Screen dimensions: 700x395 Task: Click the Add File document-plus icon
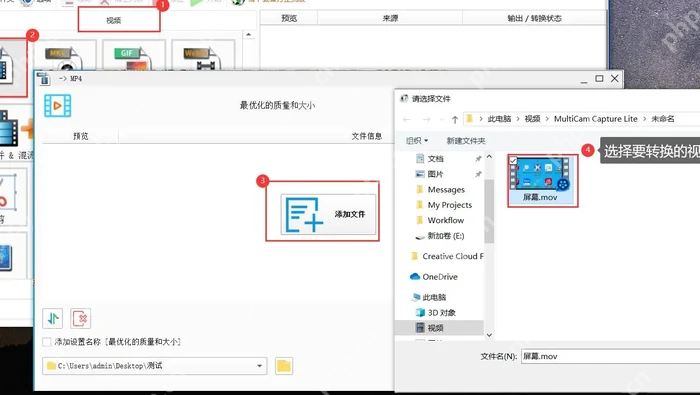pyautogui.click(x=304, y=215)
